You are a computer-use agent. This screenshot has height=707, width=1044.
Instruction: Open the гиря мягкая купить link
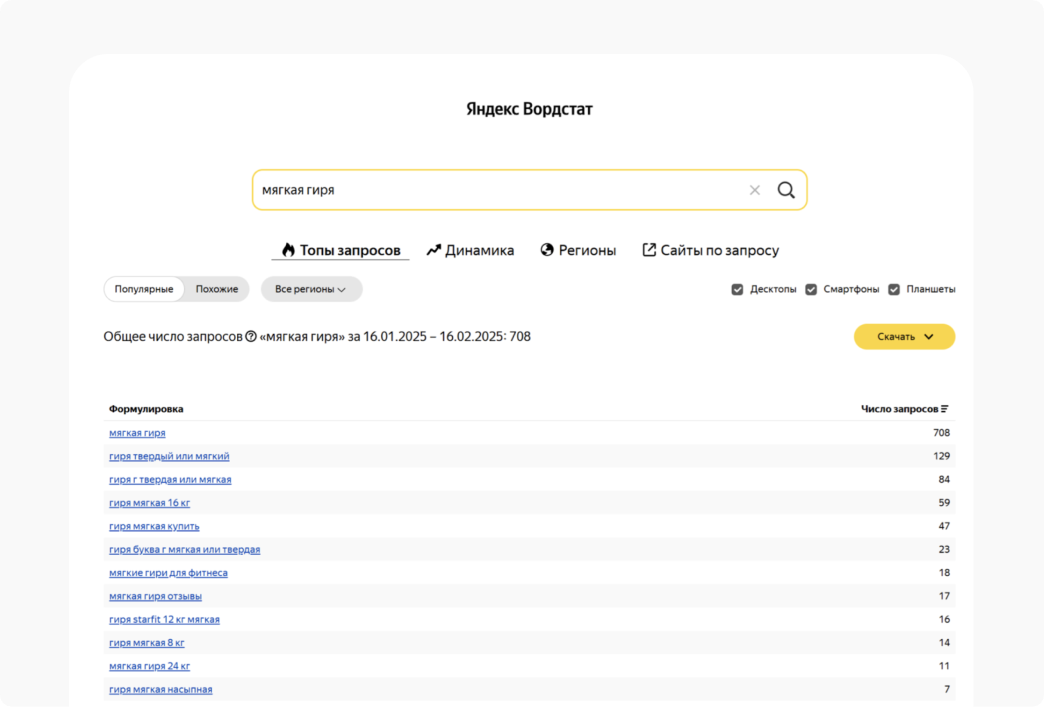point(154,526)
